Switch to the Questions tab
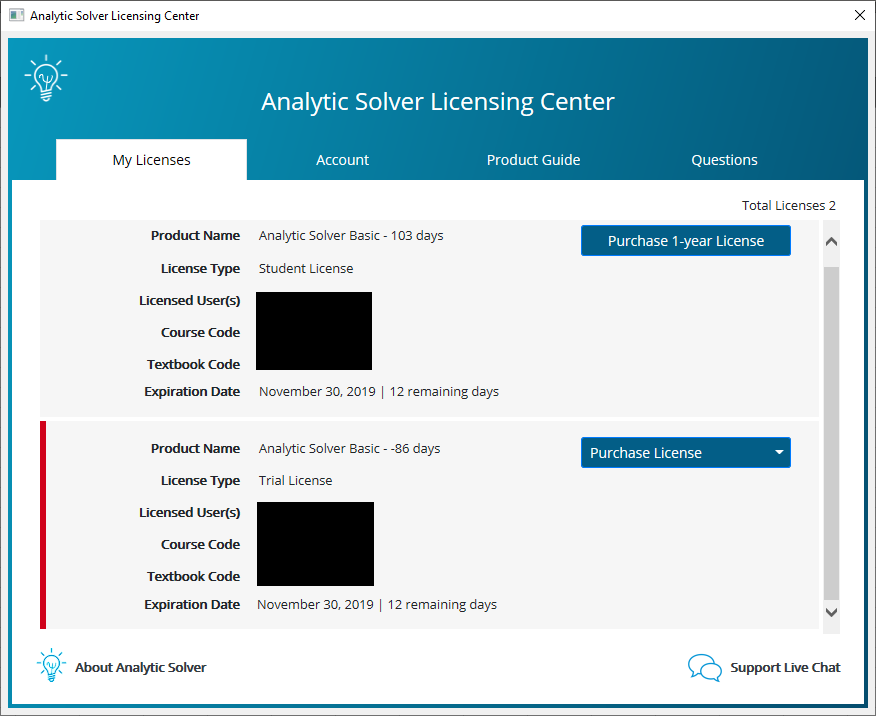The image size is (876, 716). tap(724, 160)
